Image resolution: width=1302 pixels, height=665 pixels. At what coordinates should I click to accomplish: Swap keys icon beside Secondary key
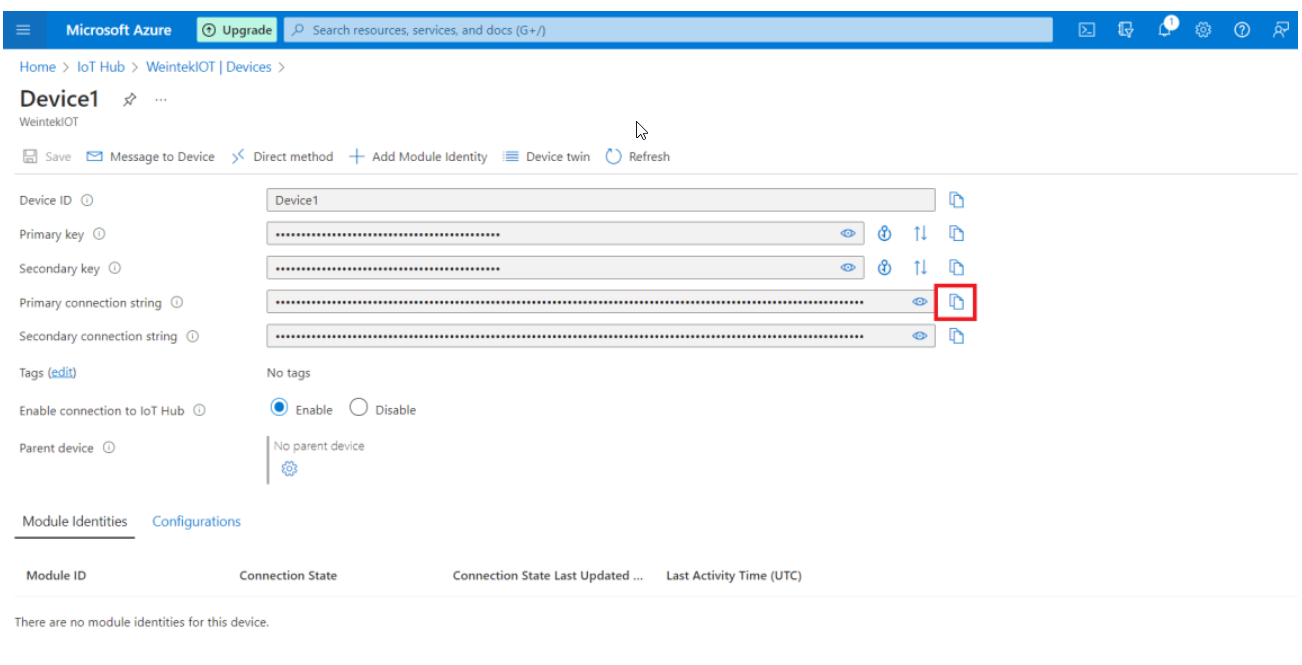920,268
